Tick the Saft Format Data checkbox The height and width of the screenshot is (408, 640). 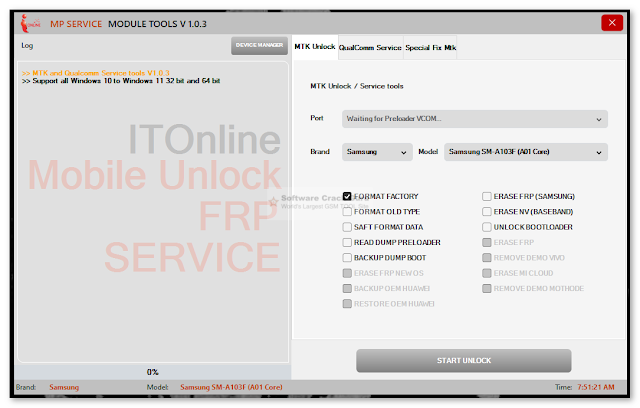coord(347,227)
